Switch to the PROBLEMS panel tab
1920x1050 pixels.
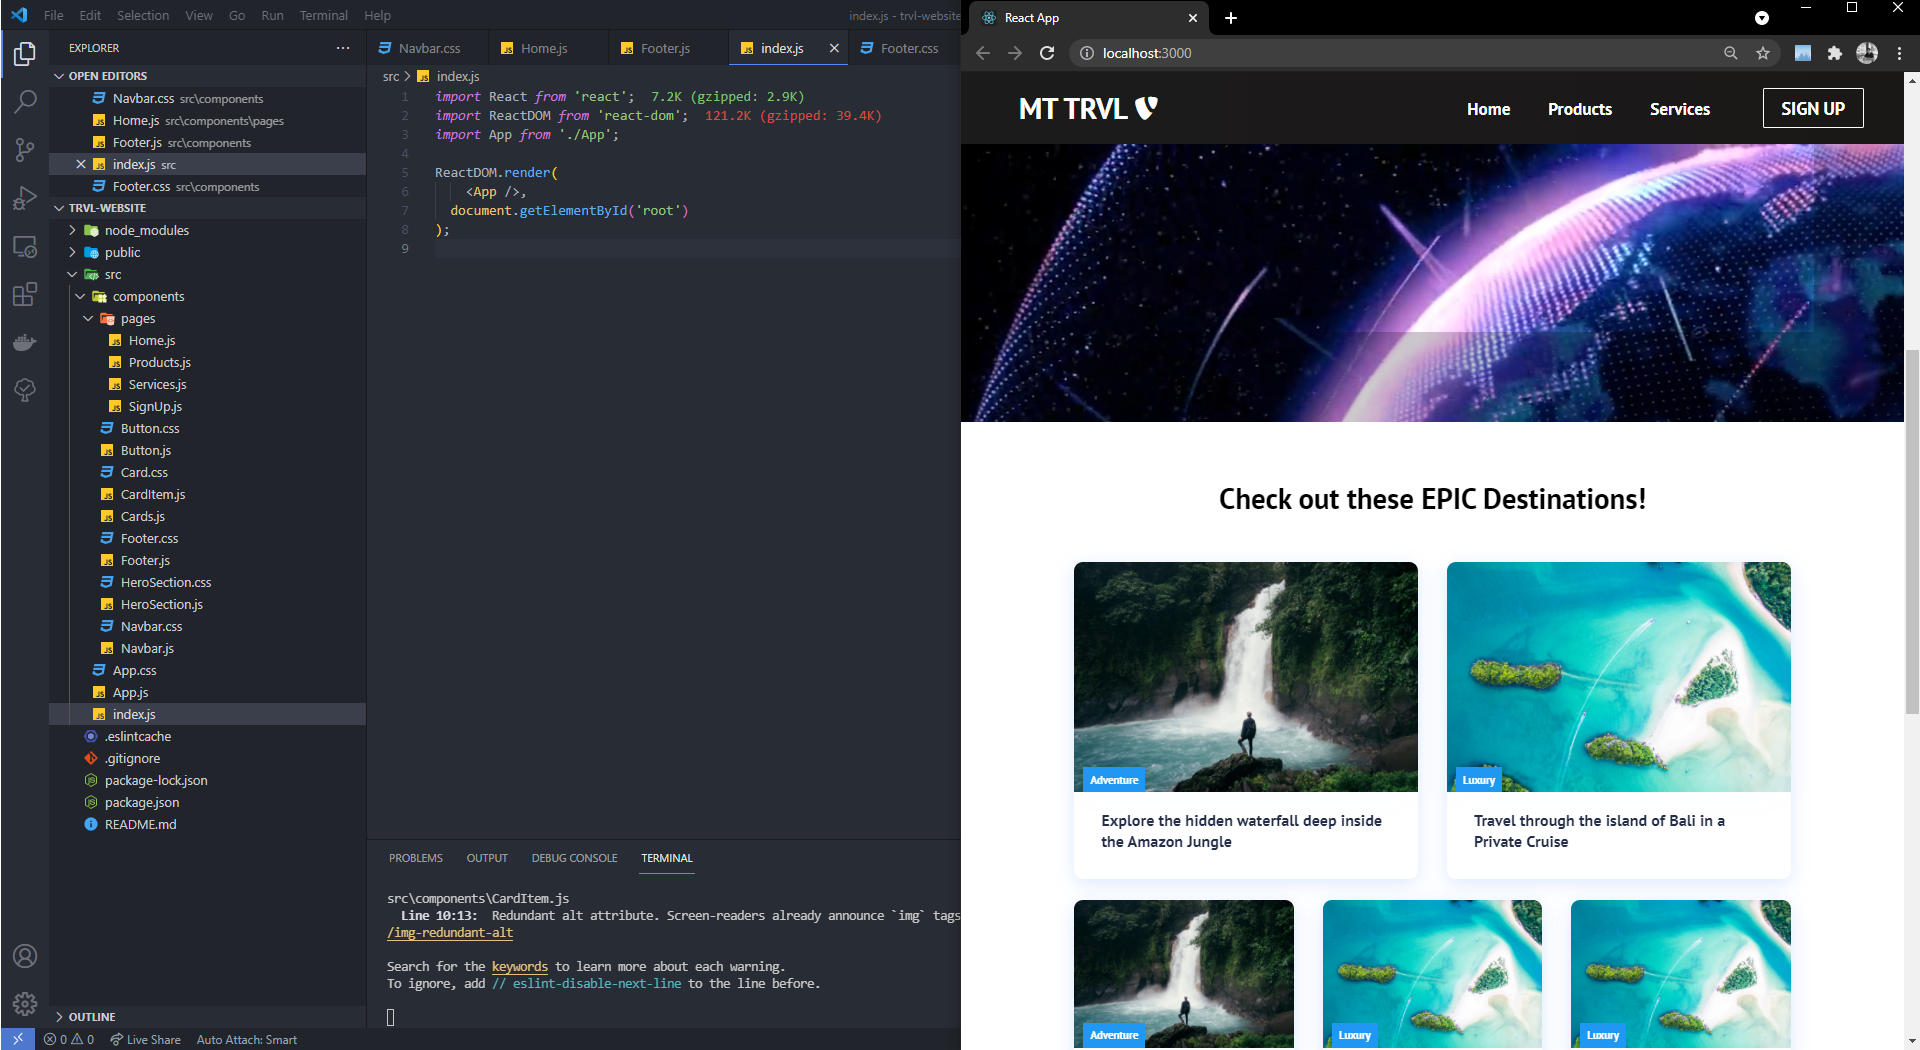[415, 858]
